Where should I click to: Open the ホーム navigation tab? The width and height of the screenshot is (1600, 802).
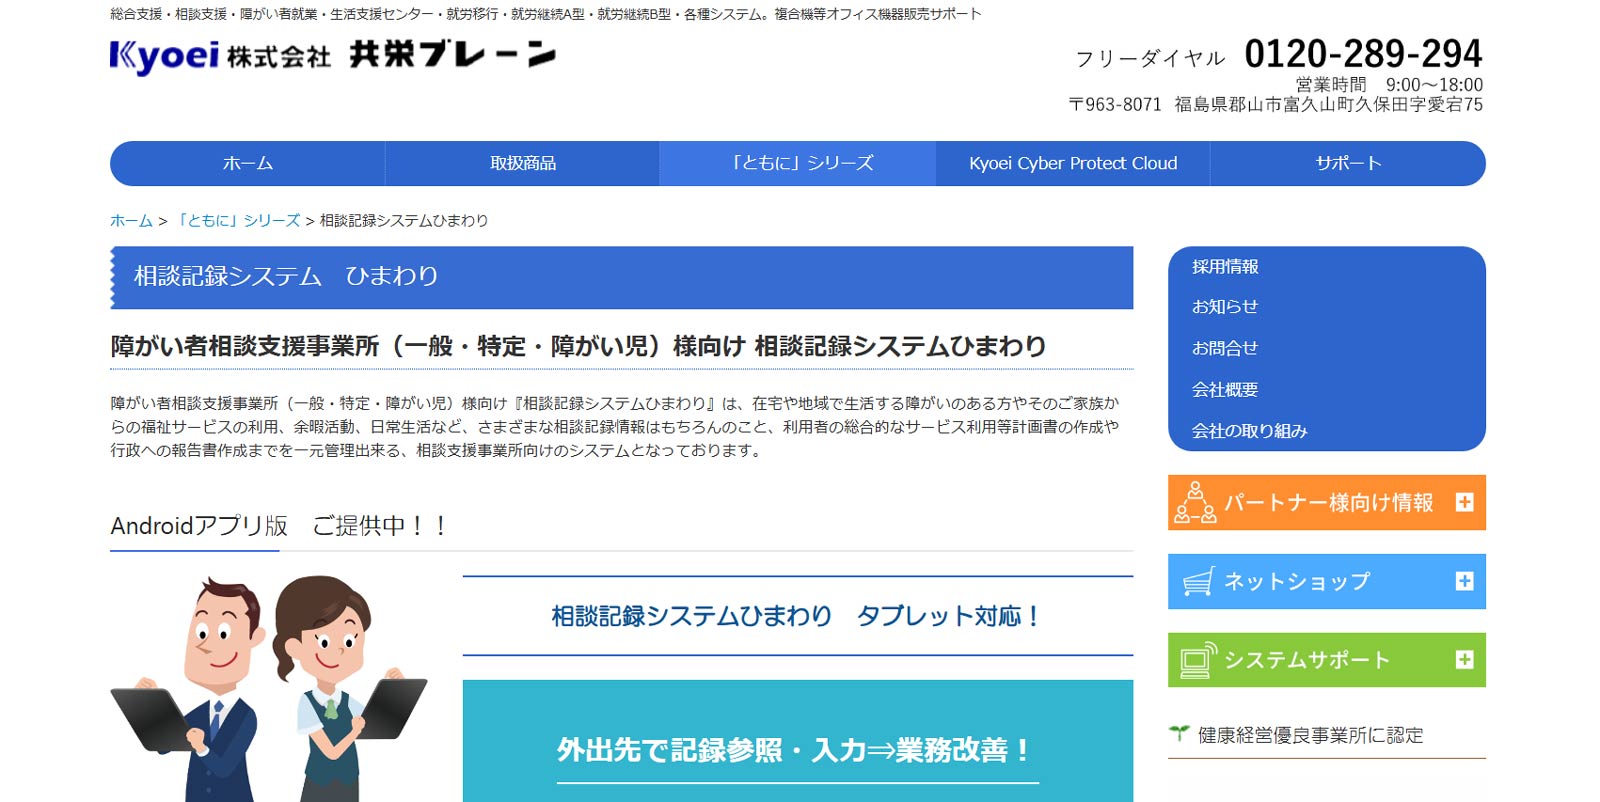247,163
